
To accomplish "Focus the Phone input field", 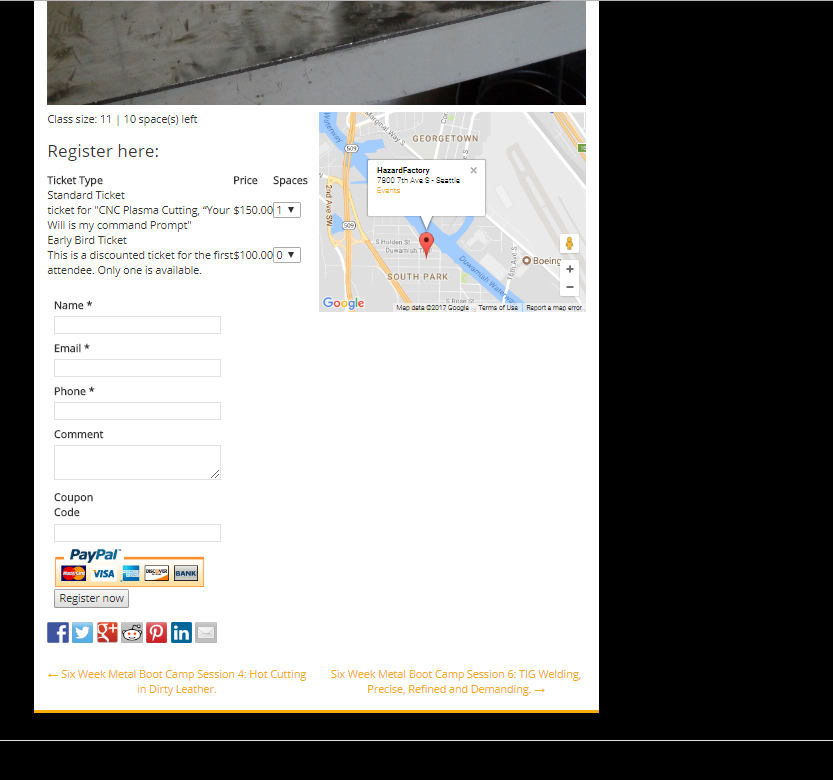I will (138, 411).
